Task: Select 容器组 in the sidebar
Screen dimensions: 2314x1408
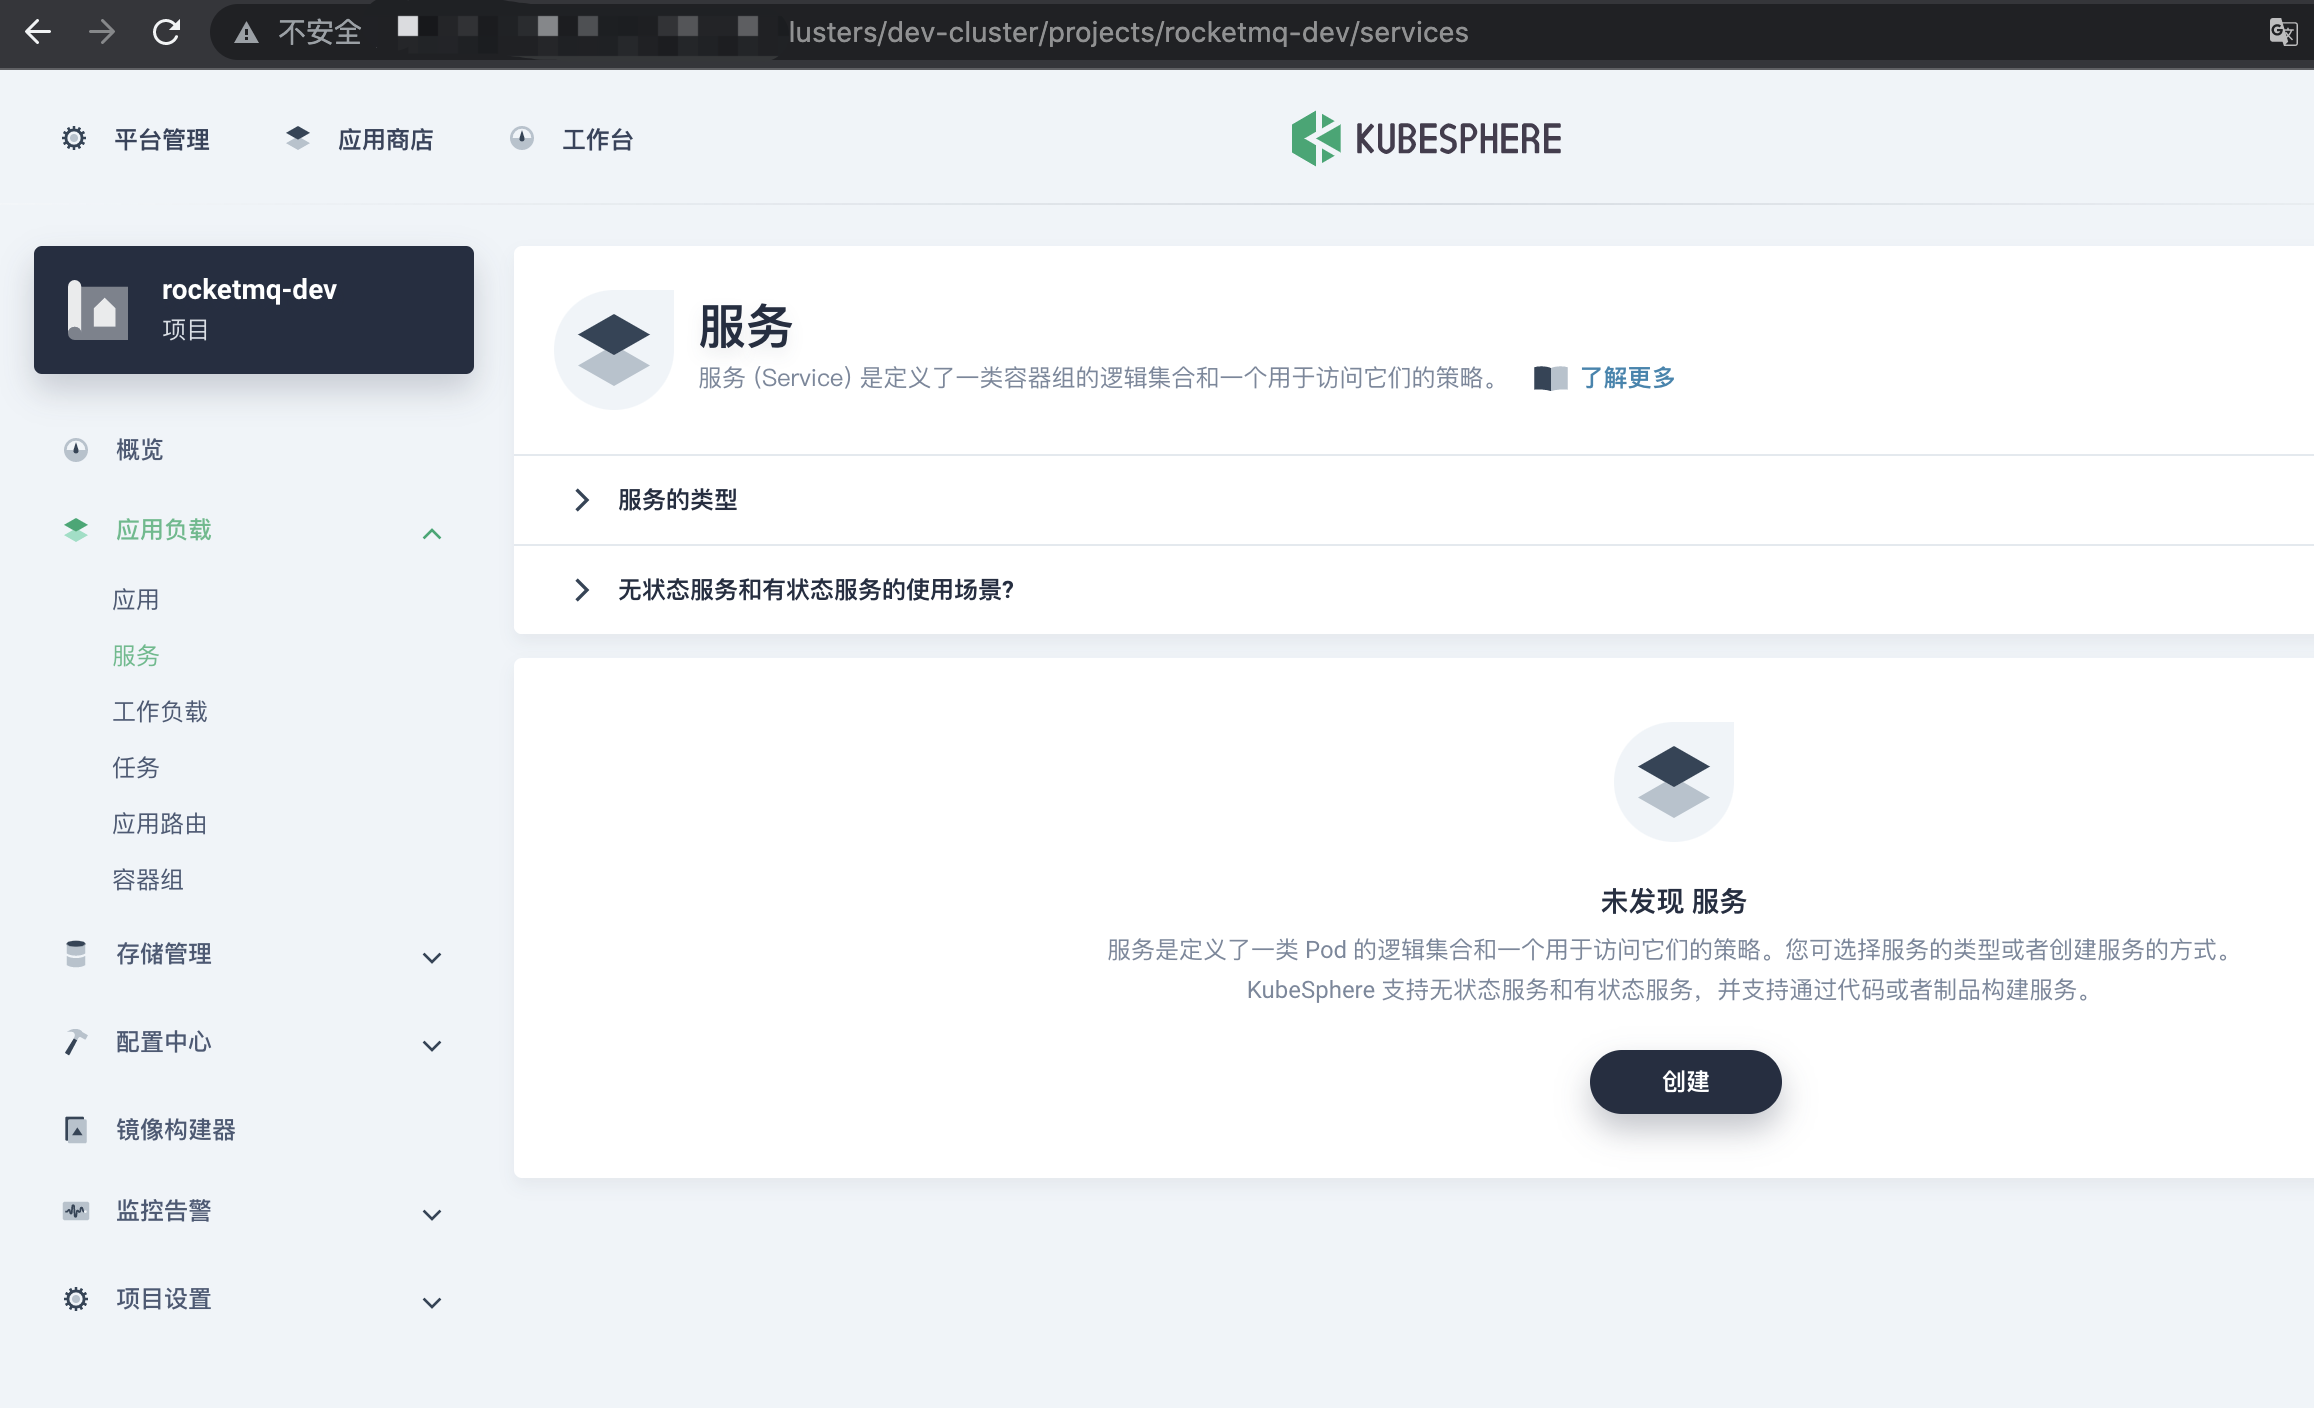Action: [148, 879]
